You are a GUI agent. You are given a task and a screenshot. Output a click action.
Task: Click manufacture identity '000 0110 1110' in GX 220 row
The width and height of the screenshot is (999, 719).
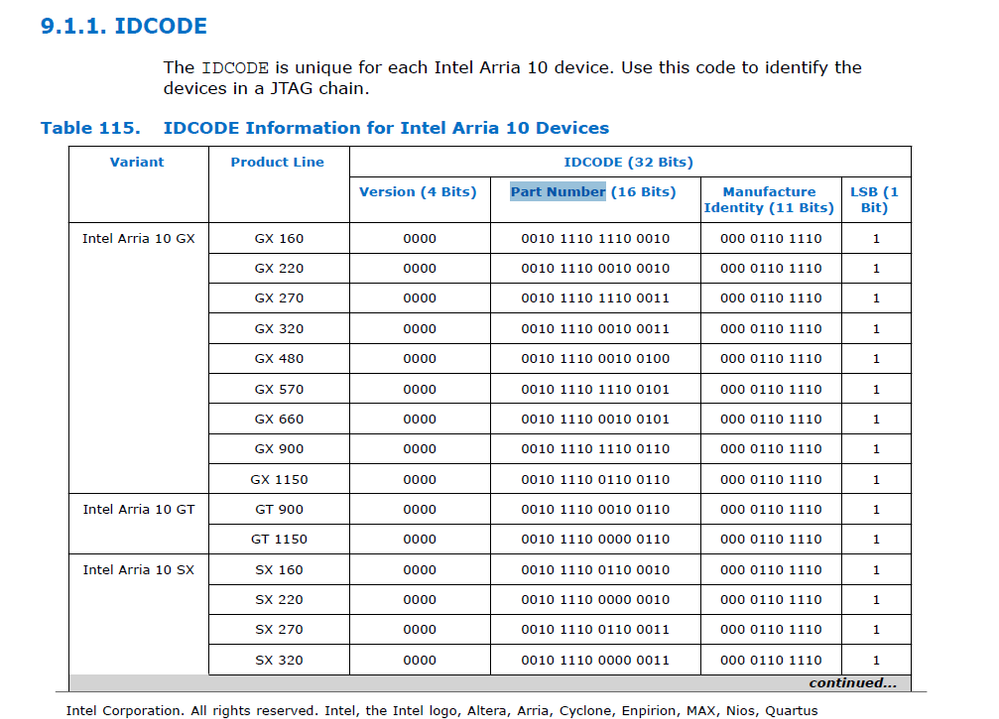[771, 269]
